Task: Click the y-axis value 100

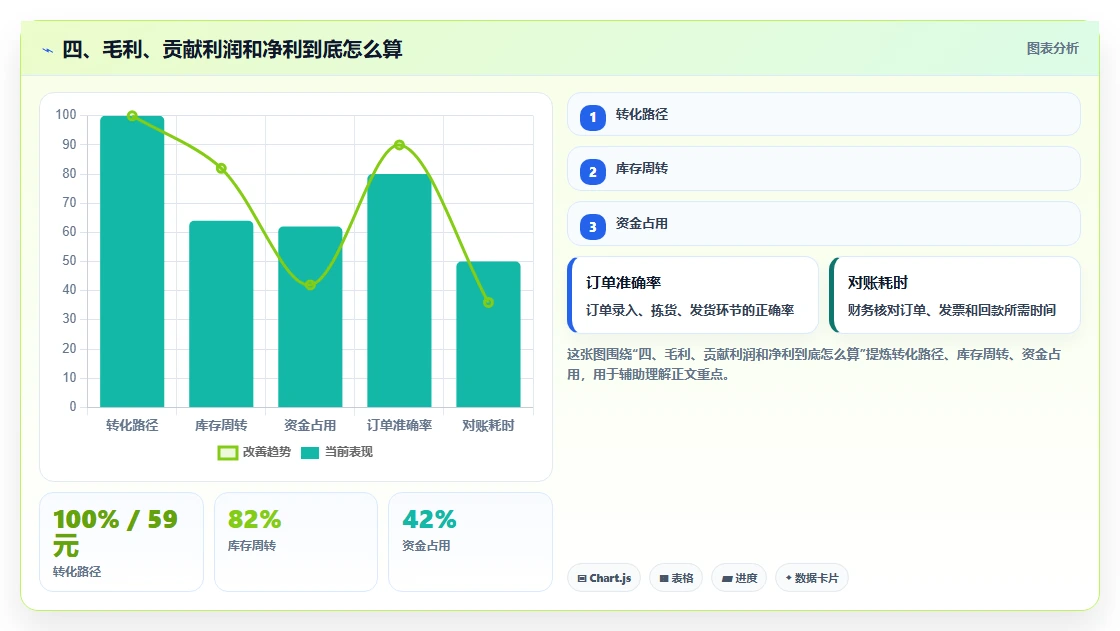Action: [x=66, y=114]
